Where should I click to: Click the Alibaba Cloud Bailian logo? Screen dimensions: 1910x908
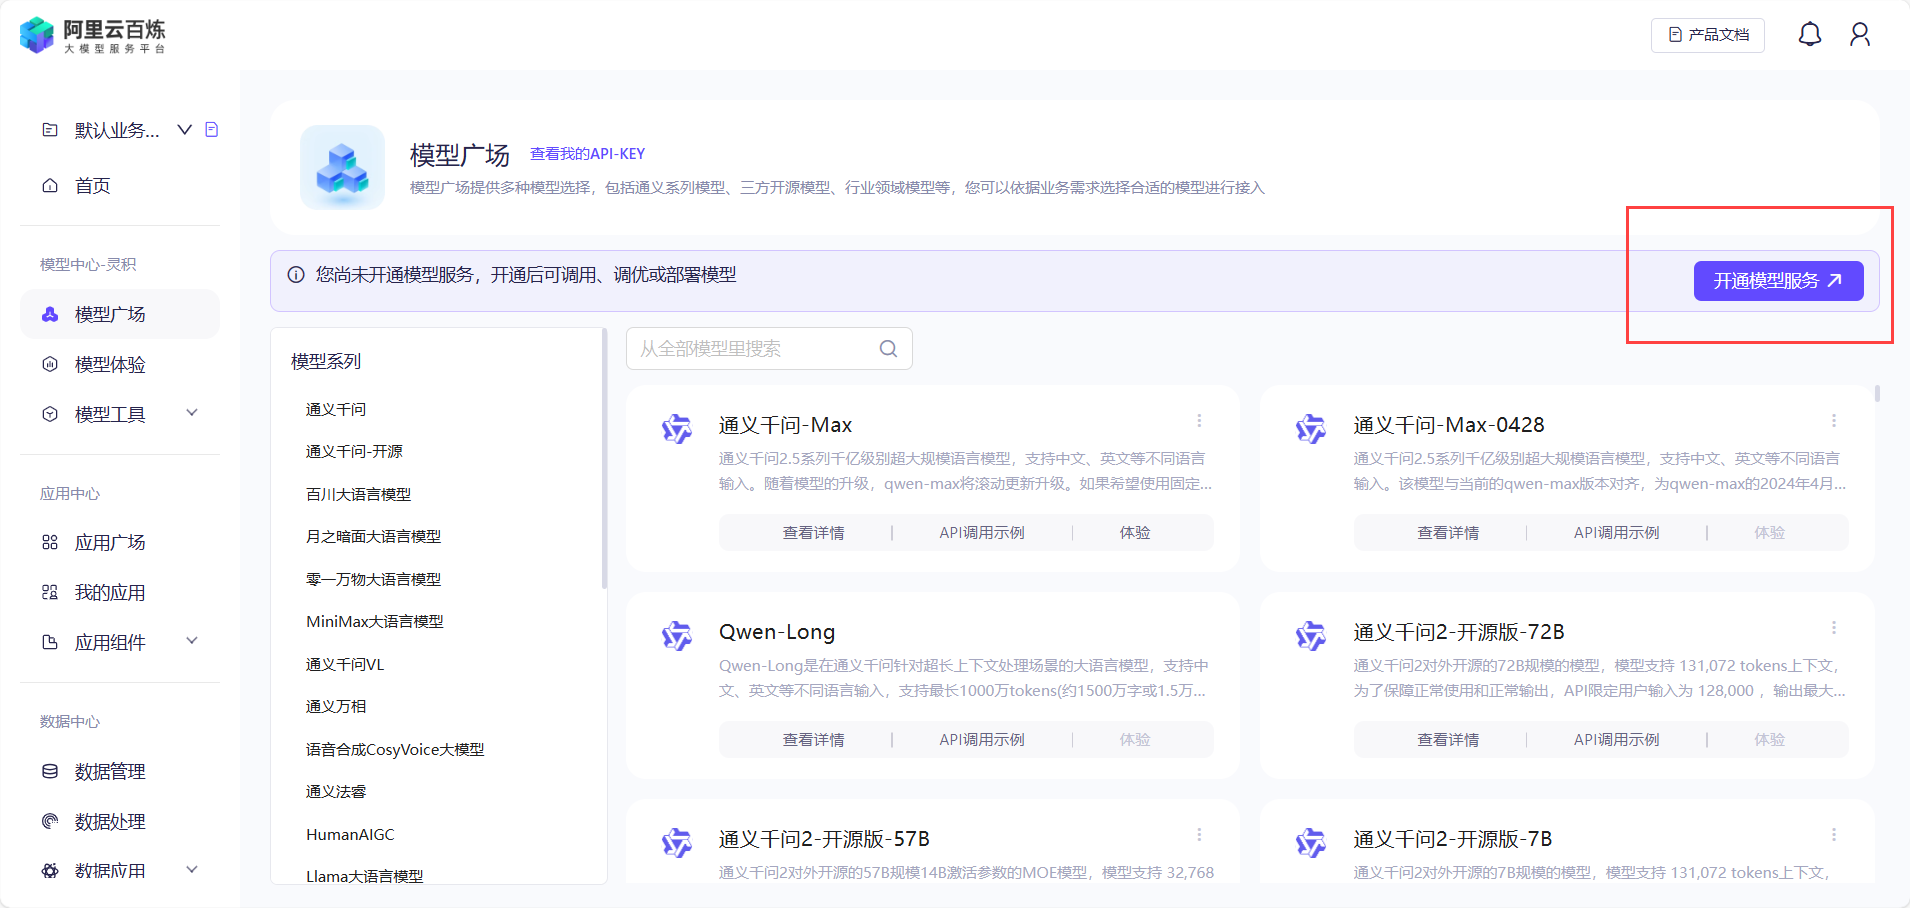pyautogui.click(x=92, y=35)
